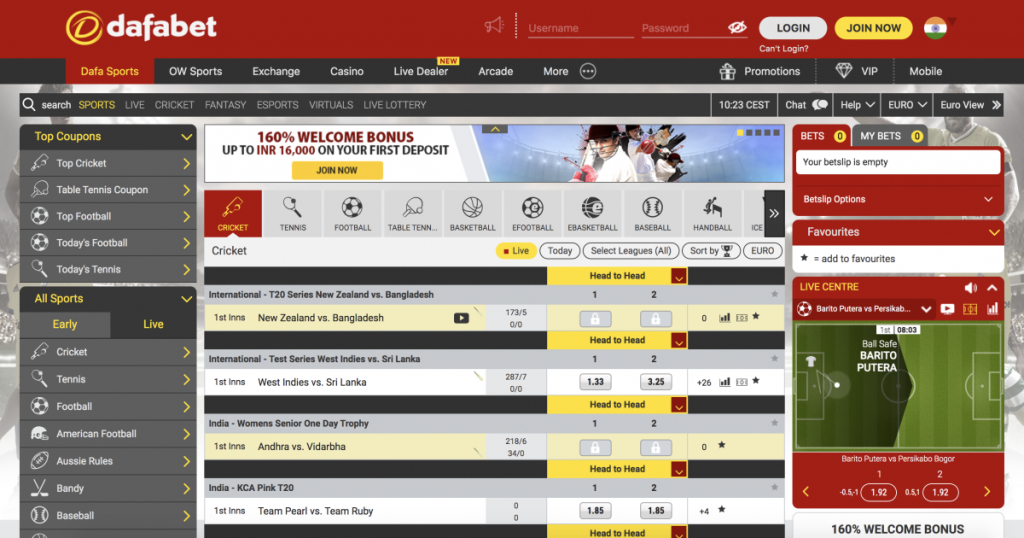Collapse the welcome bonus banner arrow
1024x538 pixels.
point(495,129)
